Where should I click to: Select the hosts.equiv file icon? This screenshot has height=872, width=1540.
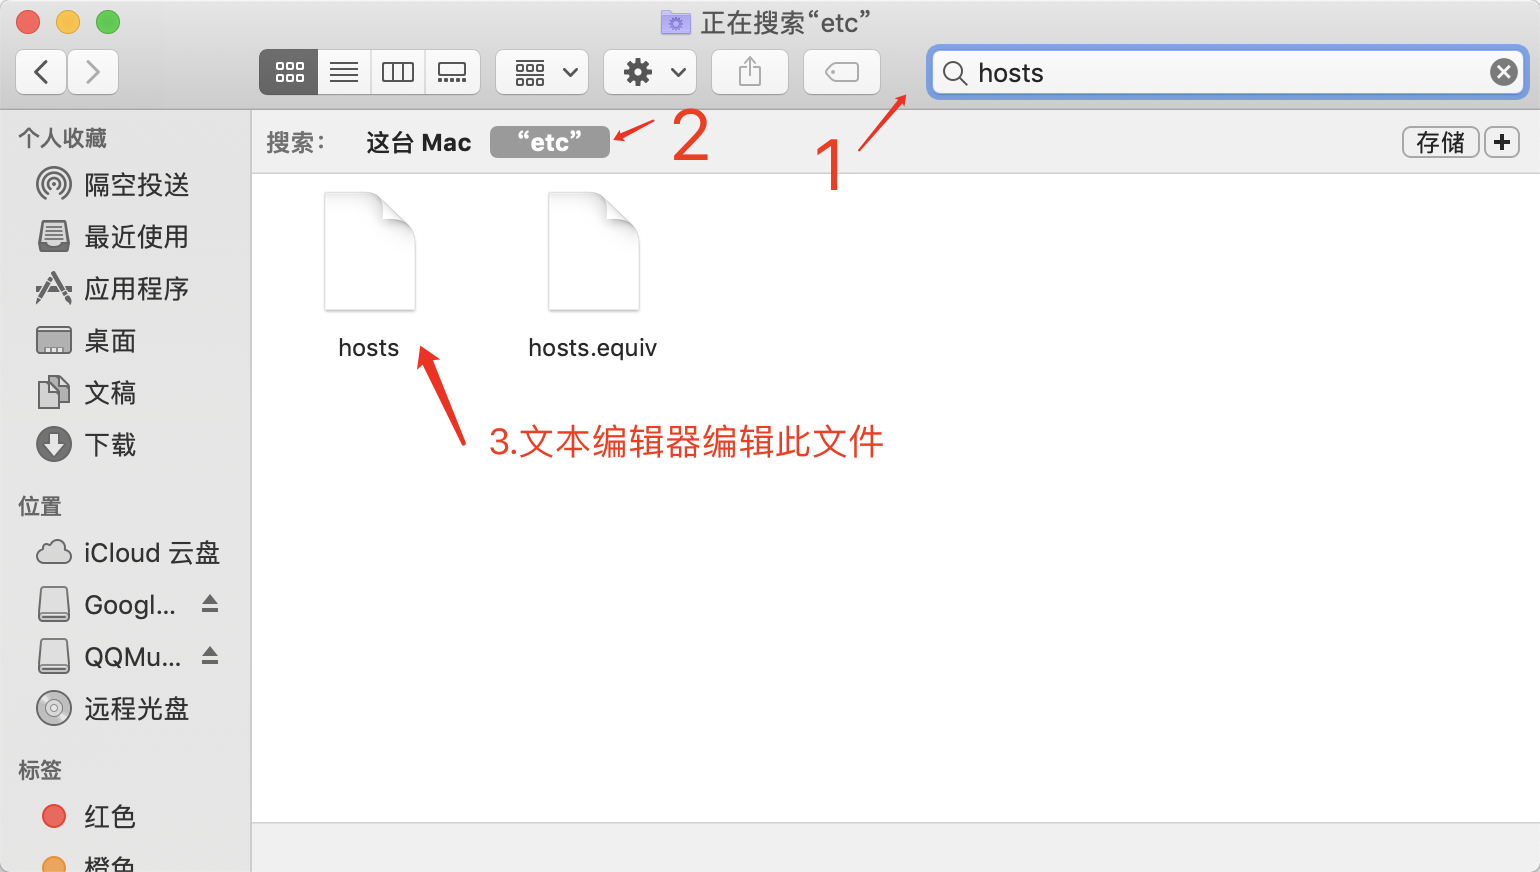(x=594, y=251)
